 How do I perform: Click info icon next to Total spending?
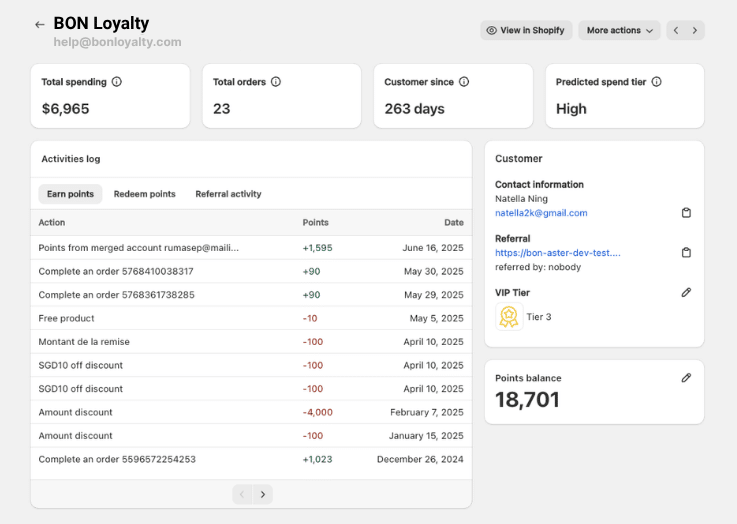[117, 82]
